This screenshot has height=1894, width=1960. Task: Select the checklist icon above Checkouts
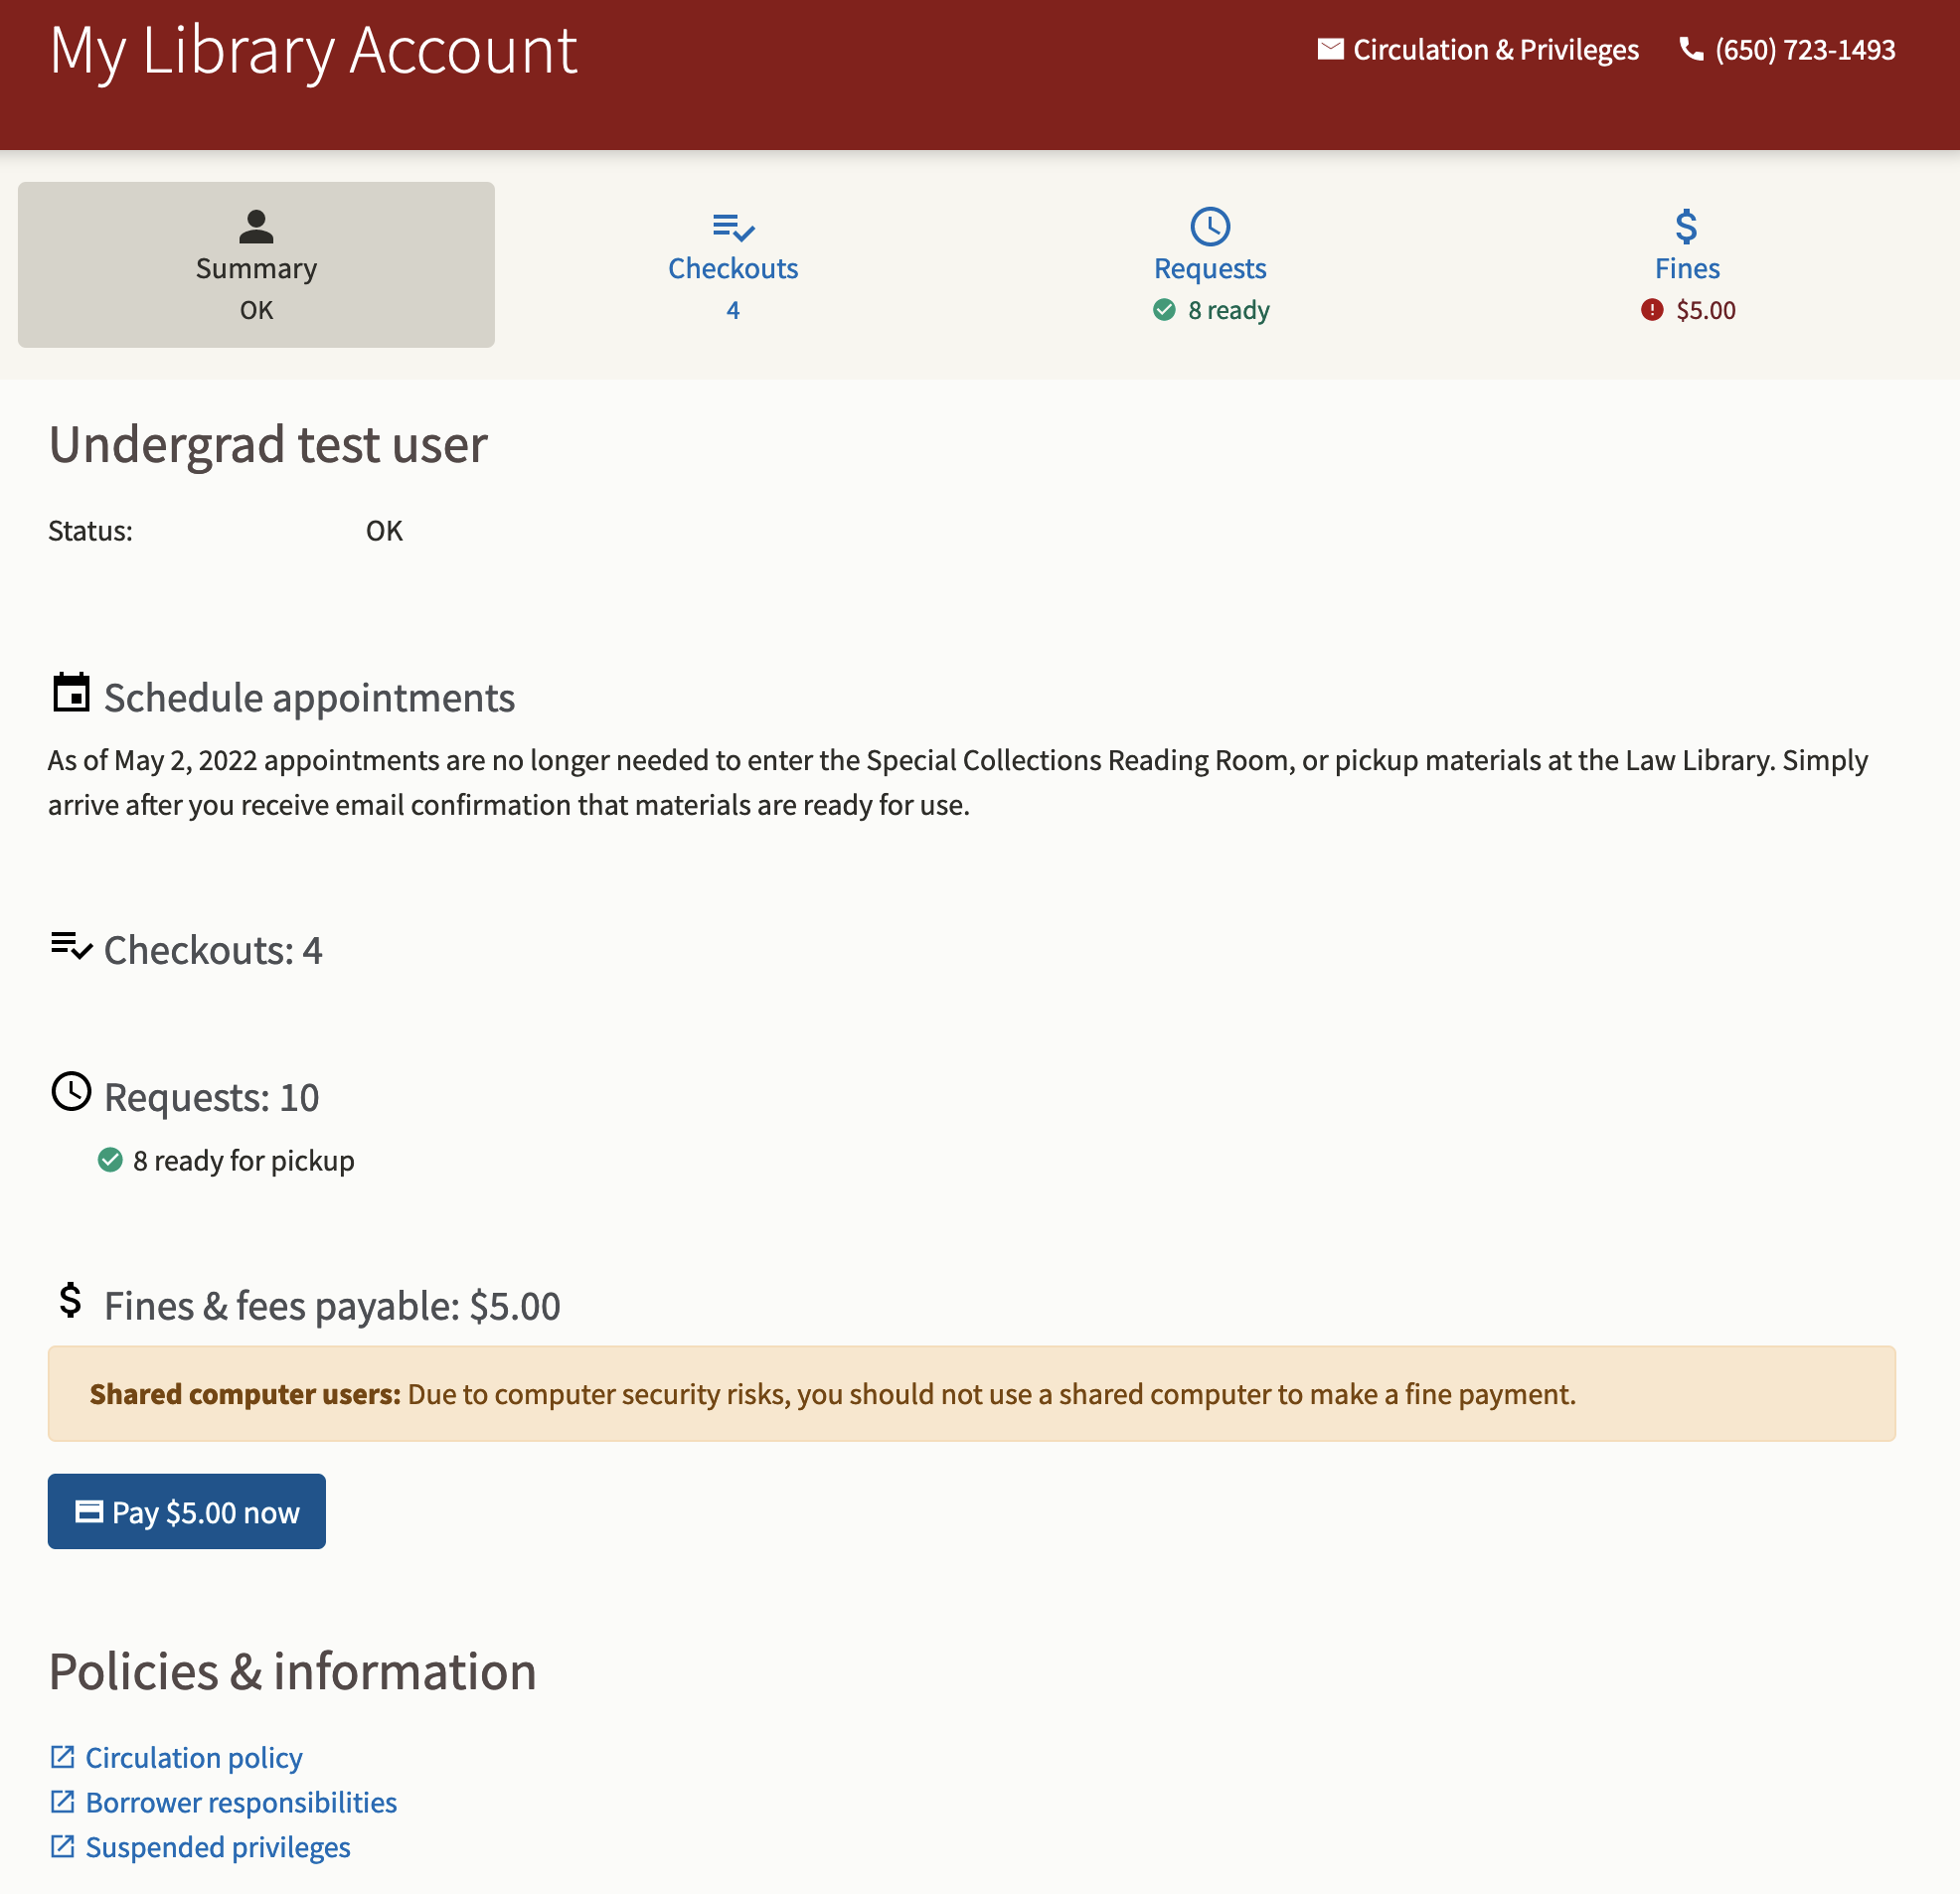tap(733, 228)
